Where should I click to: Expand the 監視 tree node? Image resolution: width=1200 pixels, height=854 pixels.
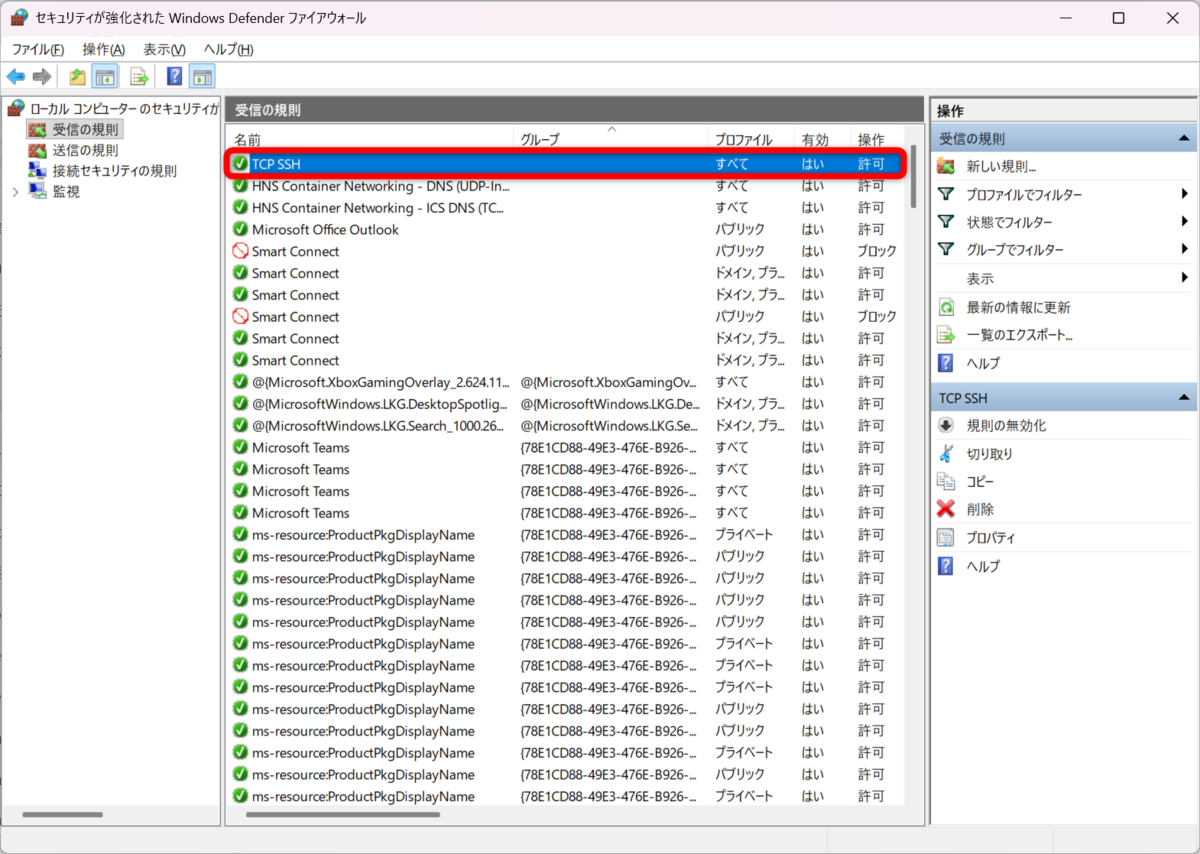point(15,191)
